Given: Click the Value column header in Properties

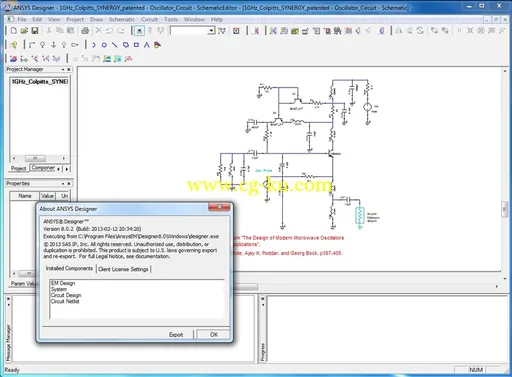Looking at the screenshot, I should coord(47,196).
